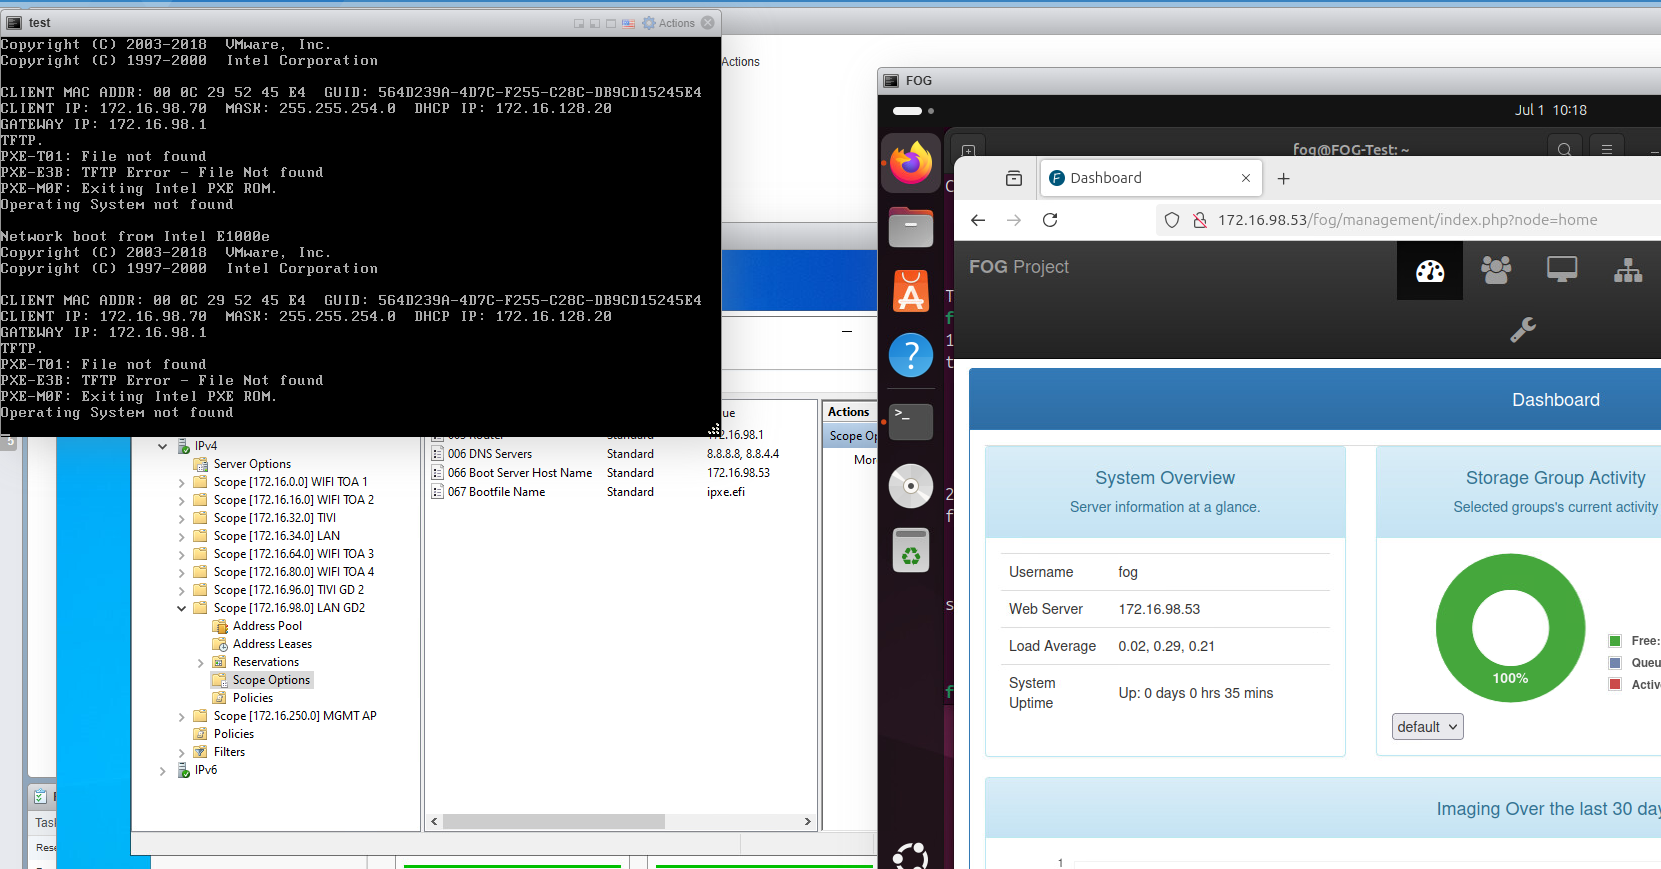
Task: Expand the IPv6 node
Action: point(162,771)
